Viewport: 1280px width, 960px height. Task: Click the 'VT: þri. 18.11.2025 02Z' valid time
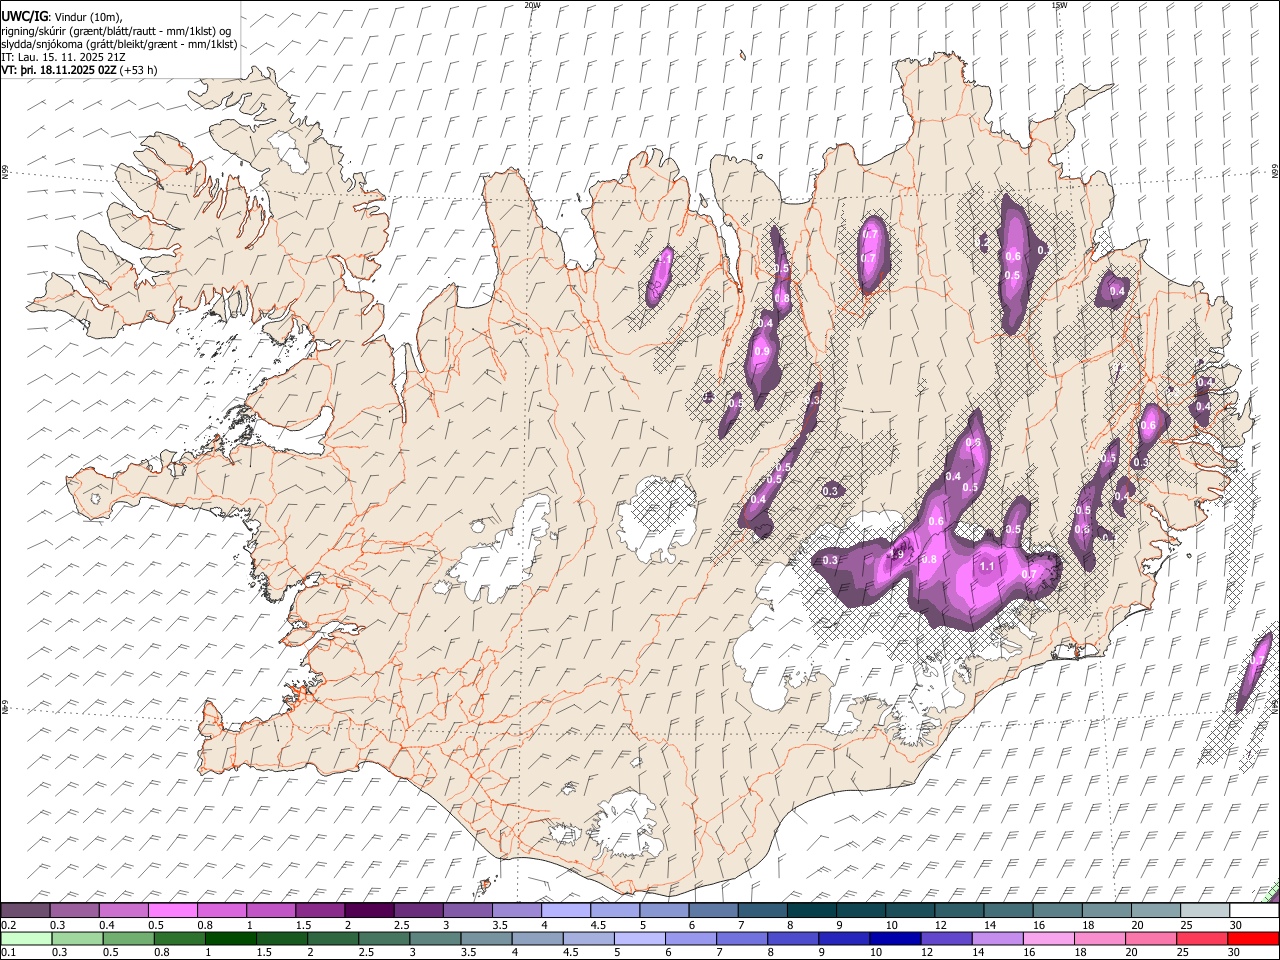pos(59,70)
